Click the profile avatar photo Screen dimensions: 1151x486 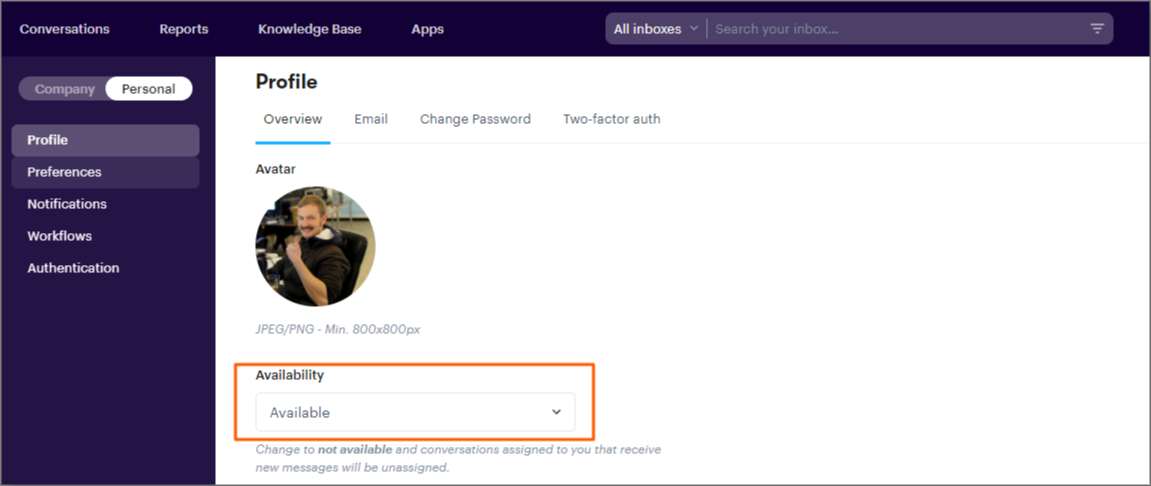tap(315, 246)
